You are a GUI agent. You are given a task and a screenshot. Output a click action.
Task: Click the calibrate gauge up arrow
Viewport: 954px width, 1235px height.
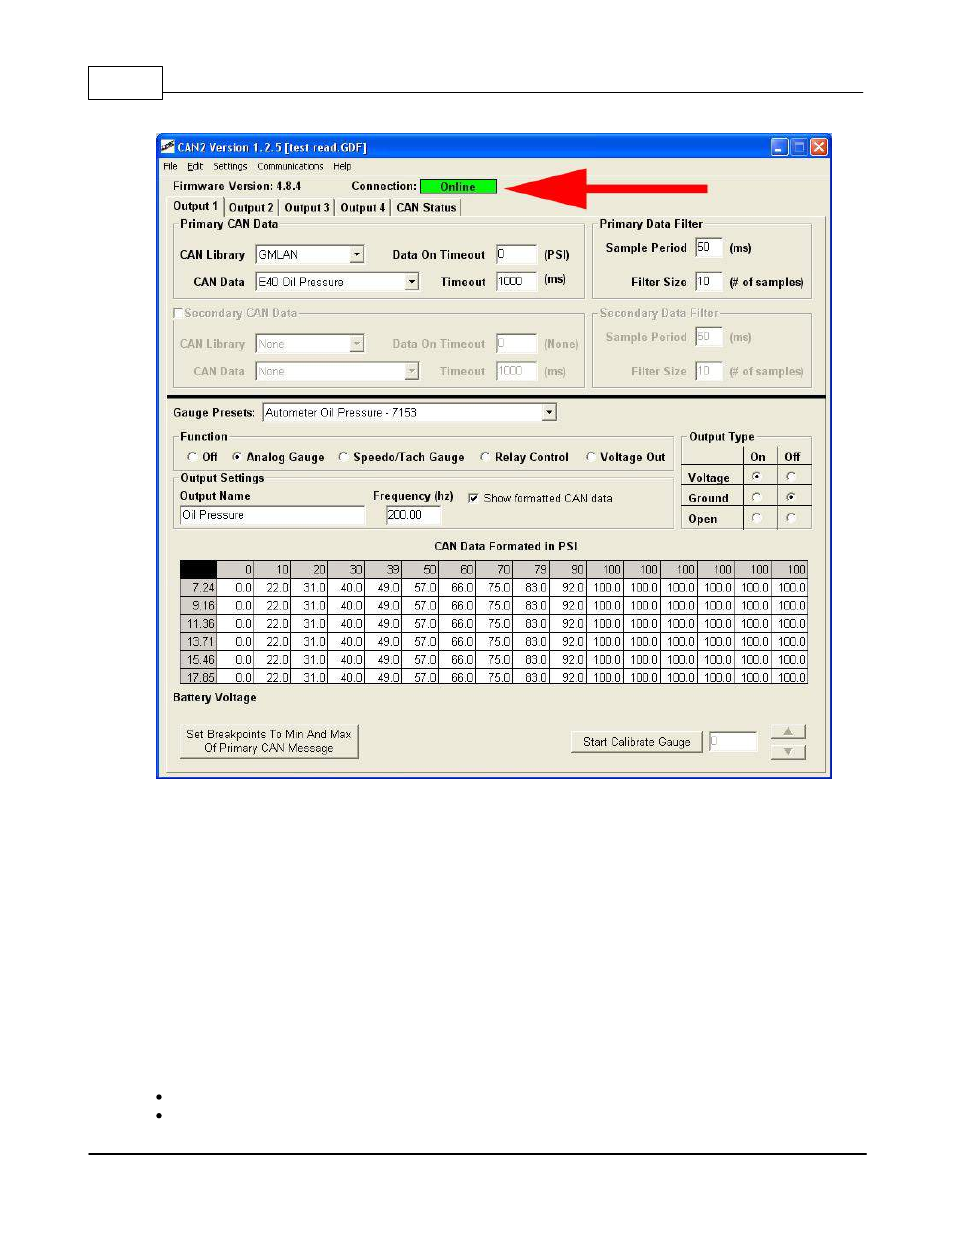788,732
